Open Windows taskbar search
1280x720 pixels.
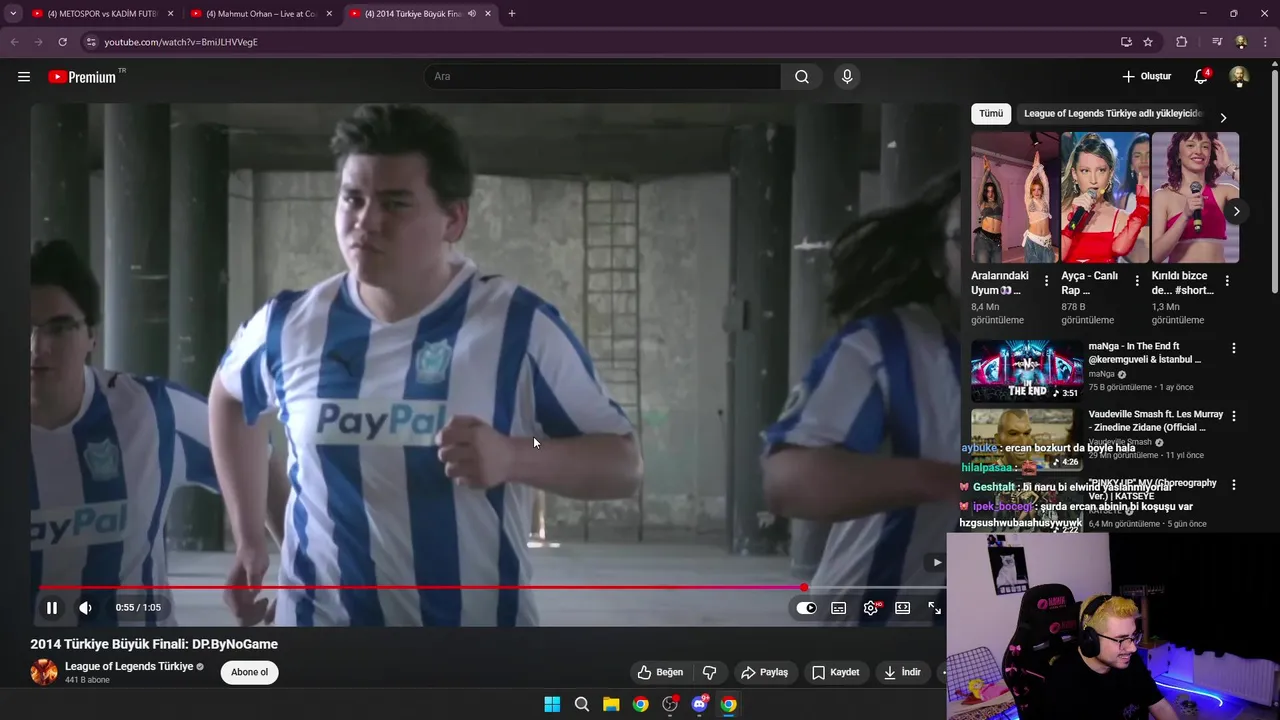(x=582, y=704)
